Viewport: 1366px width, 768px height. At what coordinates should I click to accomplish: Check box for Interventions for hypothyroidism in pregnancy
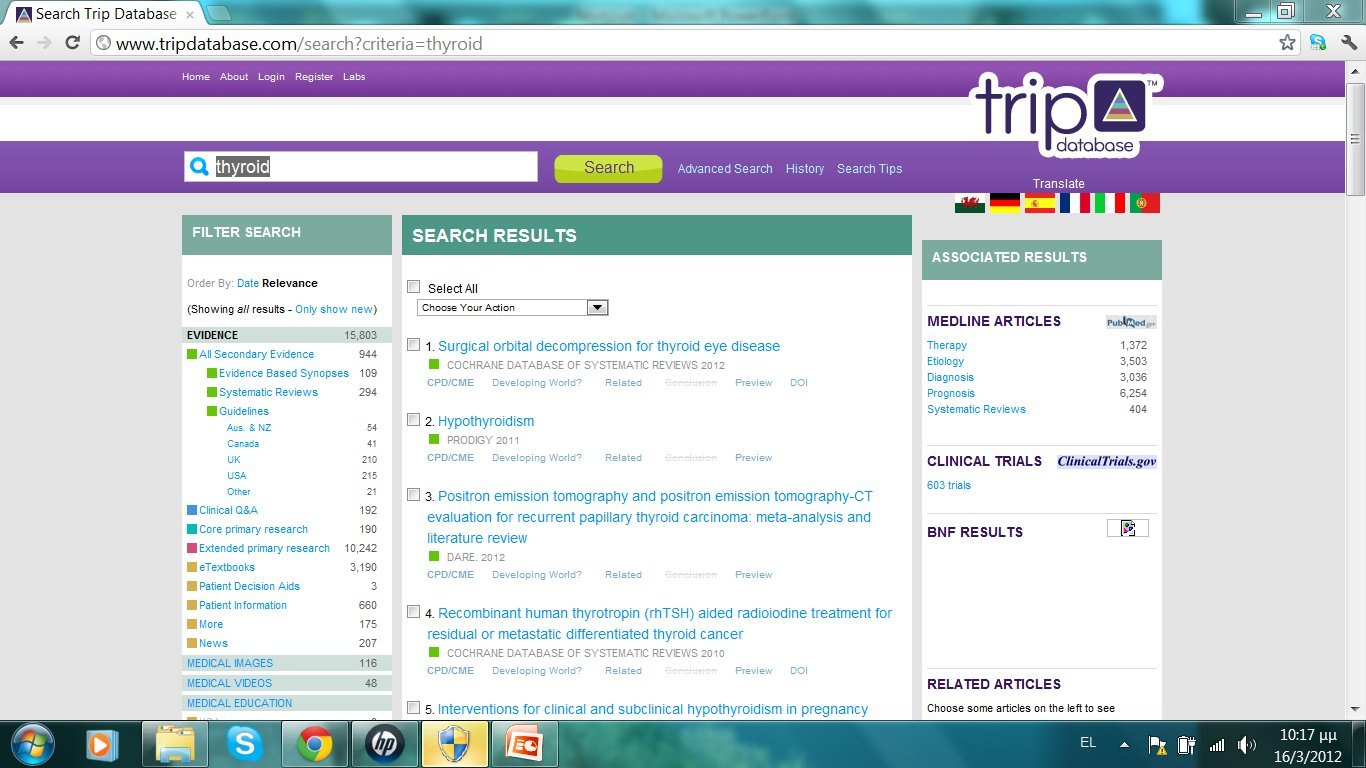tap(414, 708)
